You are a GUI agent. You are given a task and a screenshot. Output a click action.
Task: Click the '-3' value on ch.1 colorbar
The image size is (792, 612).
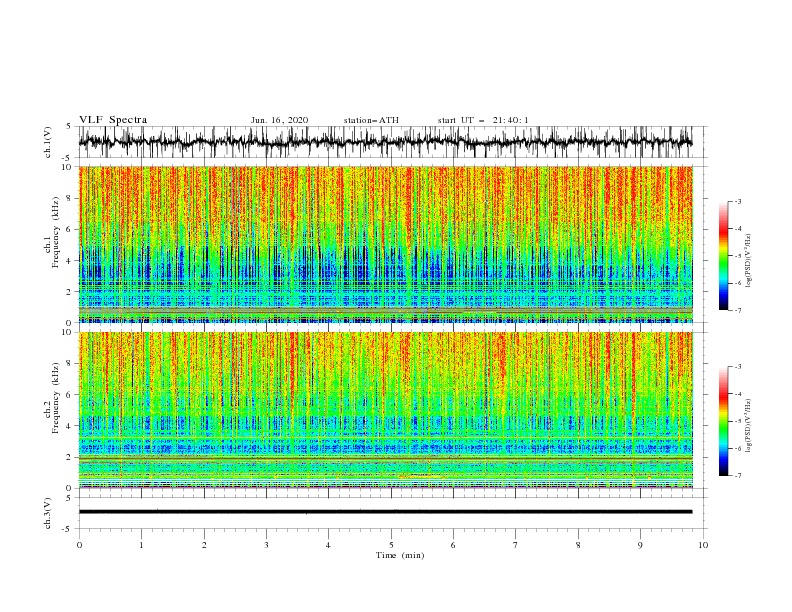click(x=737, y=201)
